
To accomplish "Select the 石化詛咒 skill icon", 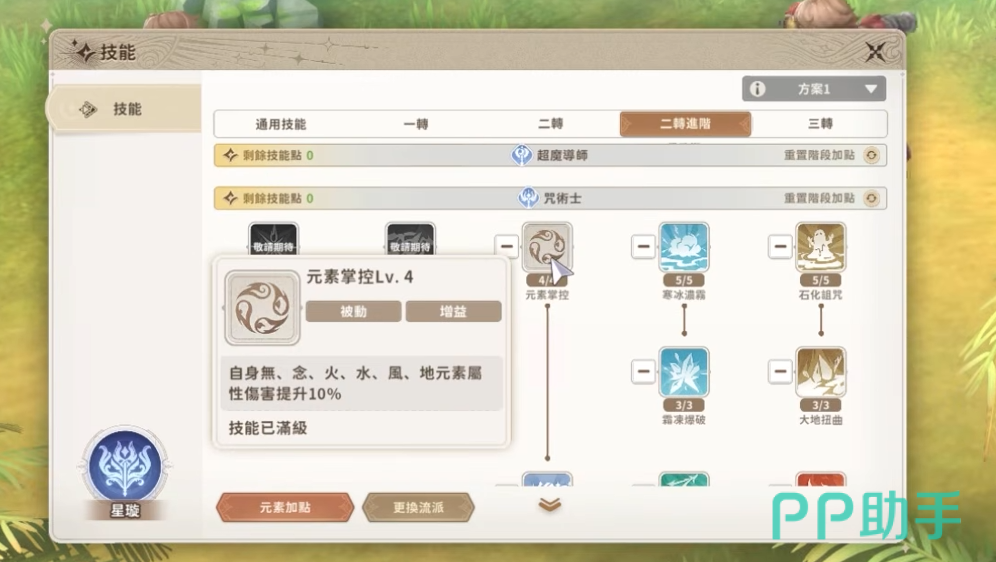I will click(821, 247).
